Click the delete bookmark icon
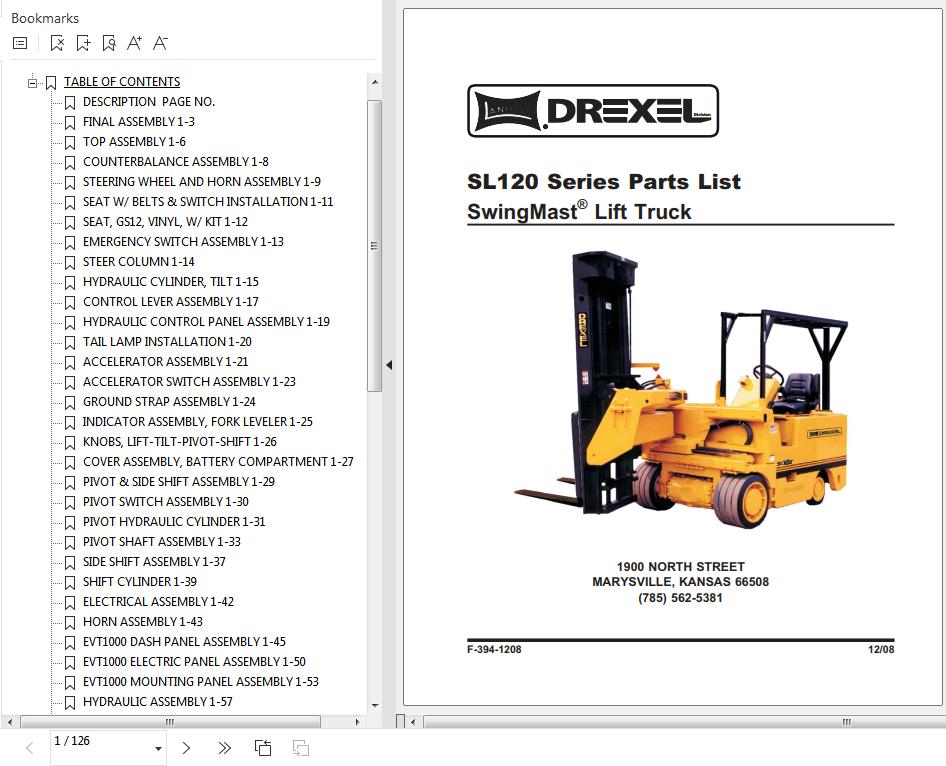This screenshot has height=766, width=946. [57, 43]
